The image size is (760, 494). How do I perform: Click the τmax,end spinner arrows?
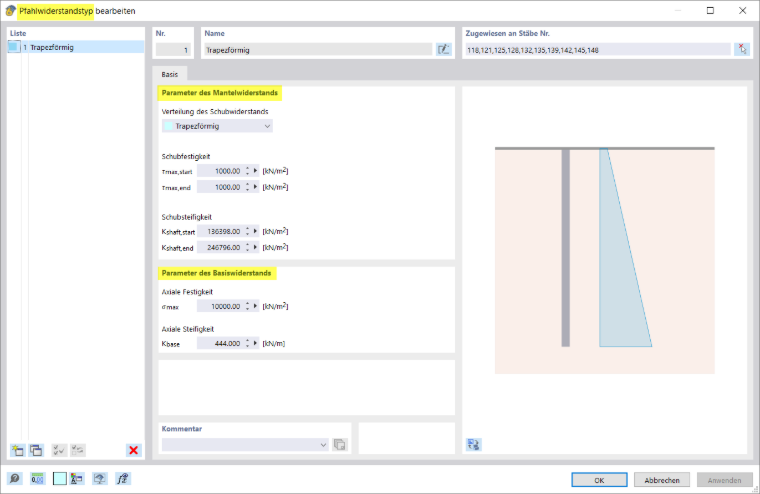tap(247, 187)
